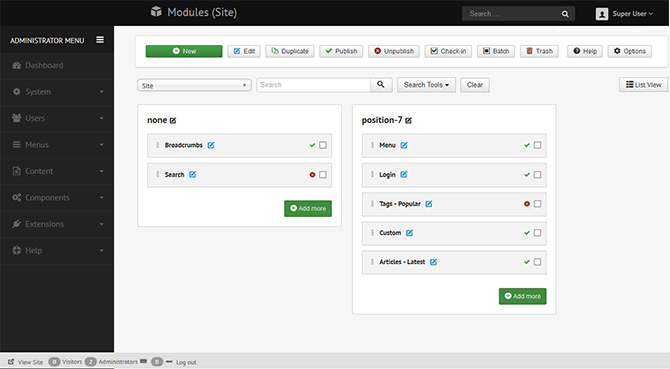
Task: Open the Site client dropdown
Action: click(x=194, y=85)
